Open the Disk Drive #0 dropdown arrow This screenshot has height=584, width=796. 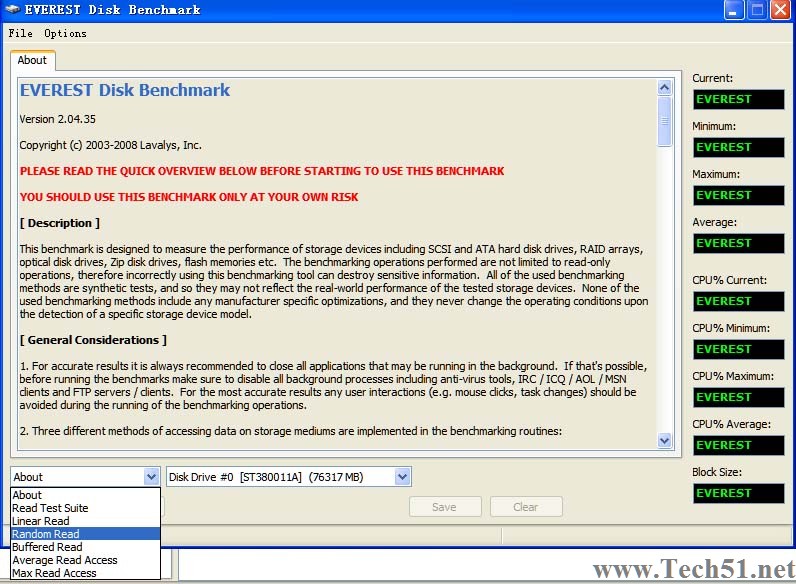tap(402, 477)
